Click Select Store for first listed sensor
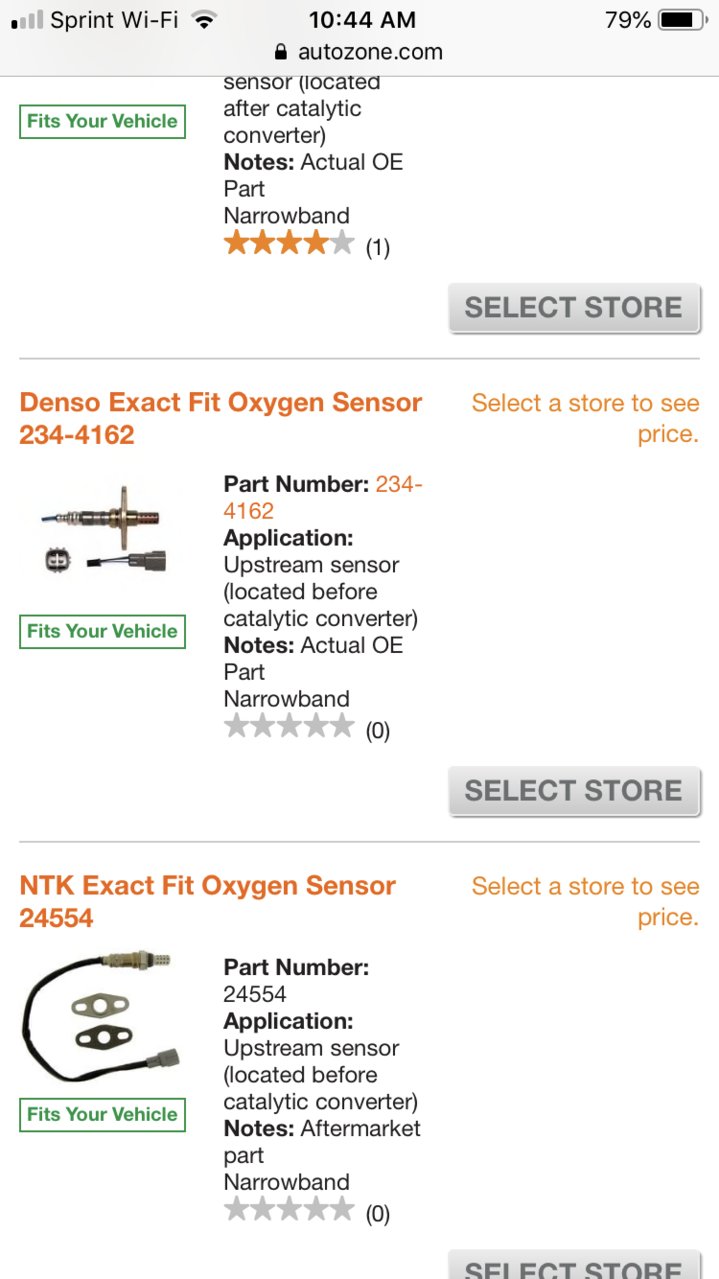 coord(574,308)
